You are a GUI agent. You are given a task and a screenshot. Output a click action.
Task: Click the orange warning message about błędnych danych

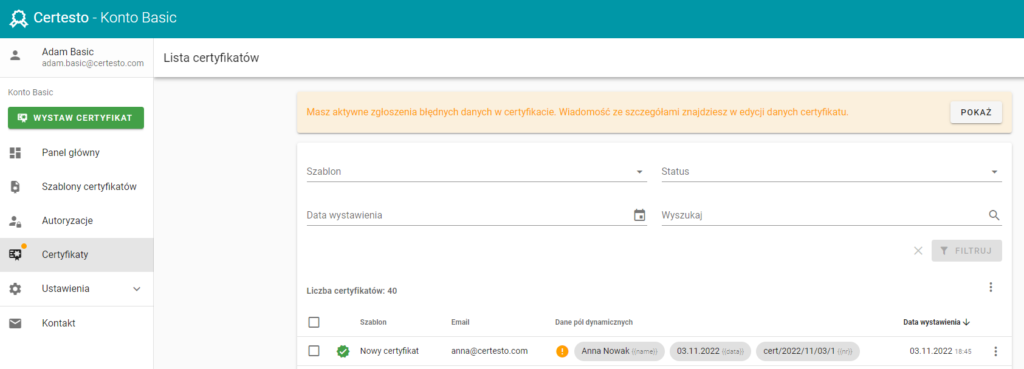click(x=577, y=112)
